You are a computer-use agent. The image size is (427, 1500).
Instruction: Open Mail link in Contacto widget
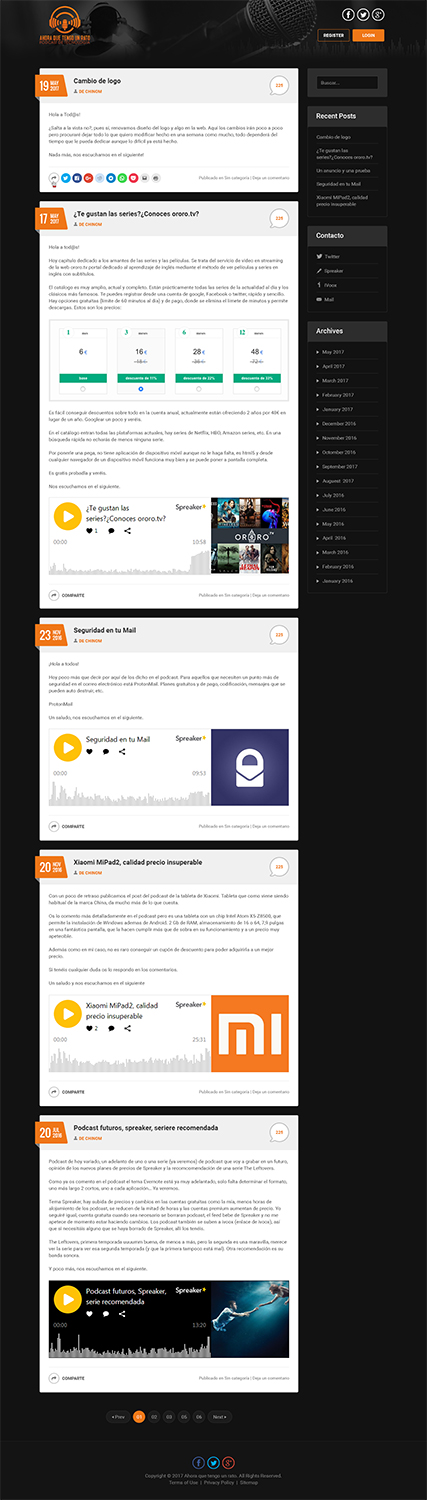pyautogui.click(x=326, y=299)
